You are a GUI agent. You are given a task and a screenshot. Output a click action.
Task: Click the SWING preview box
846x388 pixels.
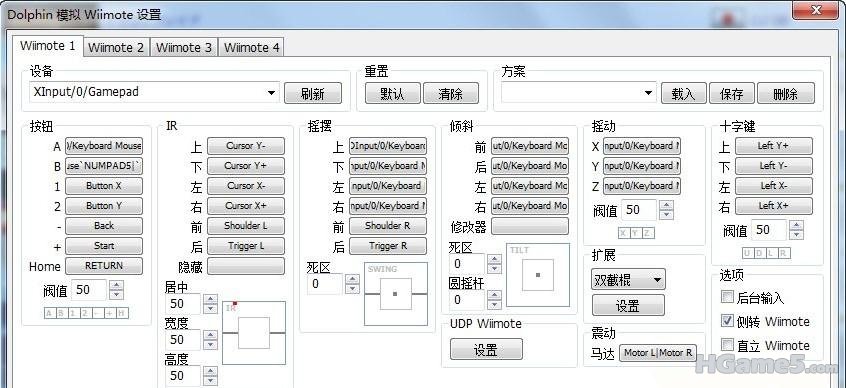395,294
